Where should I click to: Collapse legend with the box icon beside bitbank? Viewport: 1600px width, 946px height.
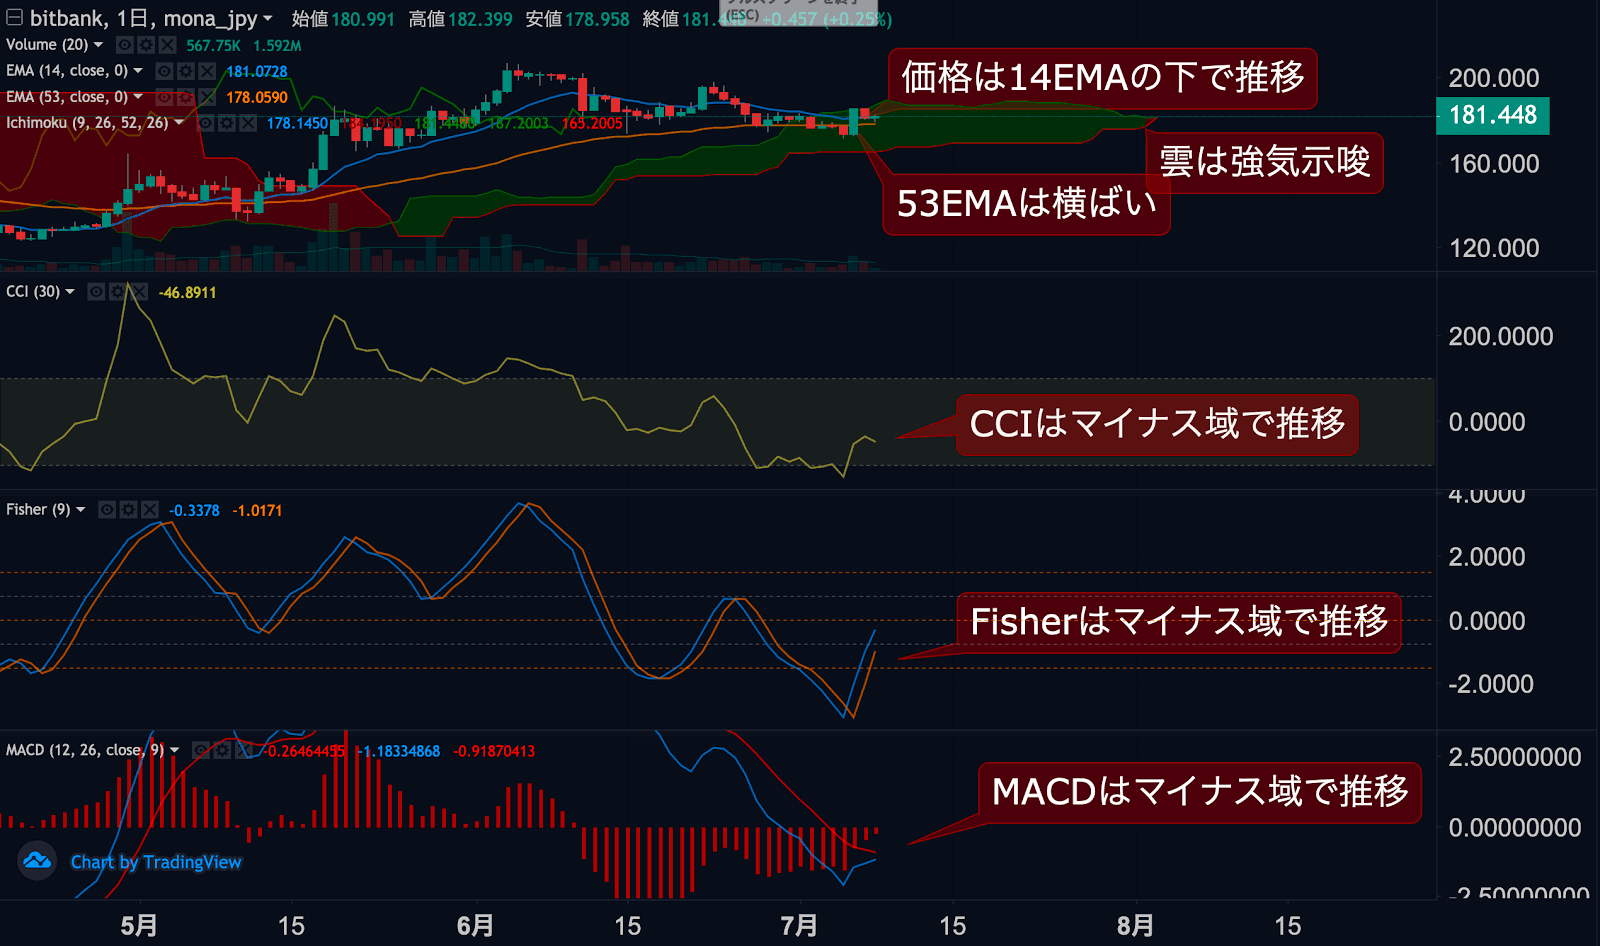(x=14, y=18)
